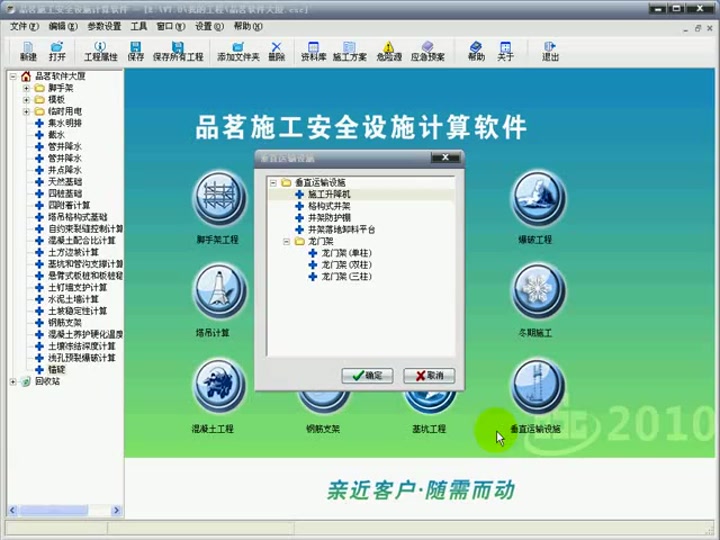The image size is (720, 540).
Task: Click the 取消 button in dialog
Action: coord(429,376)
